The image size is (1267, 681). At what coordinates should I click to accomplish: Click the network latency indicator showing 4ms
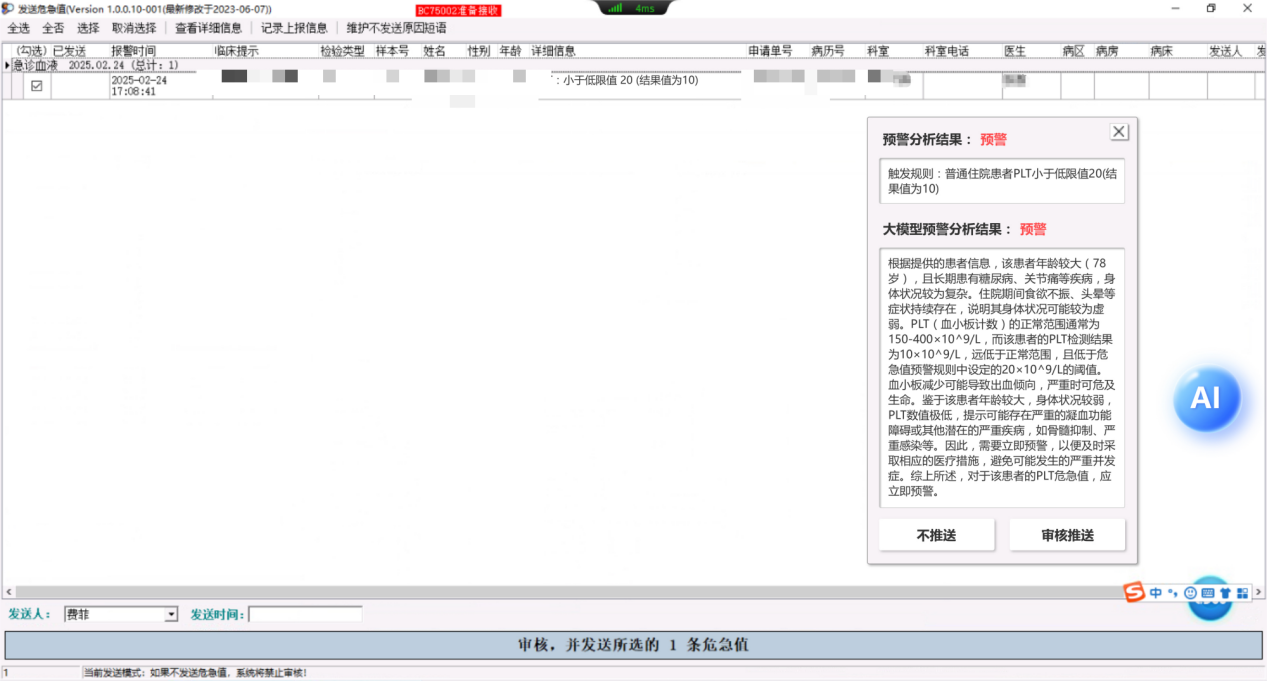coord(635,7)
